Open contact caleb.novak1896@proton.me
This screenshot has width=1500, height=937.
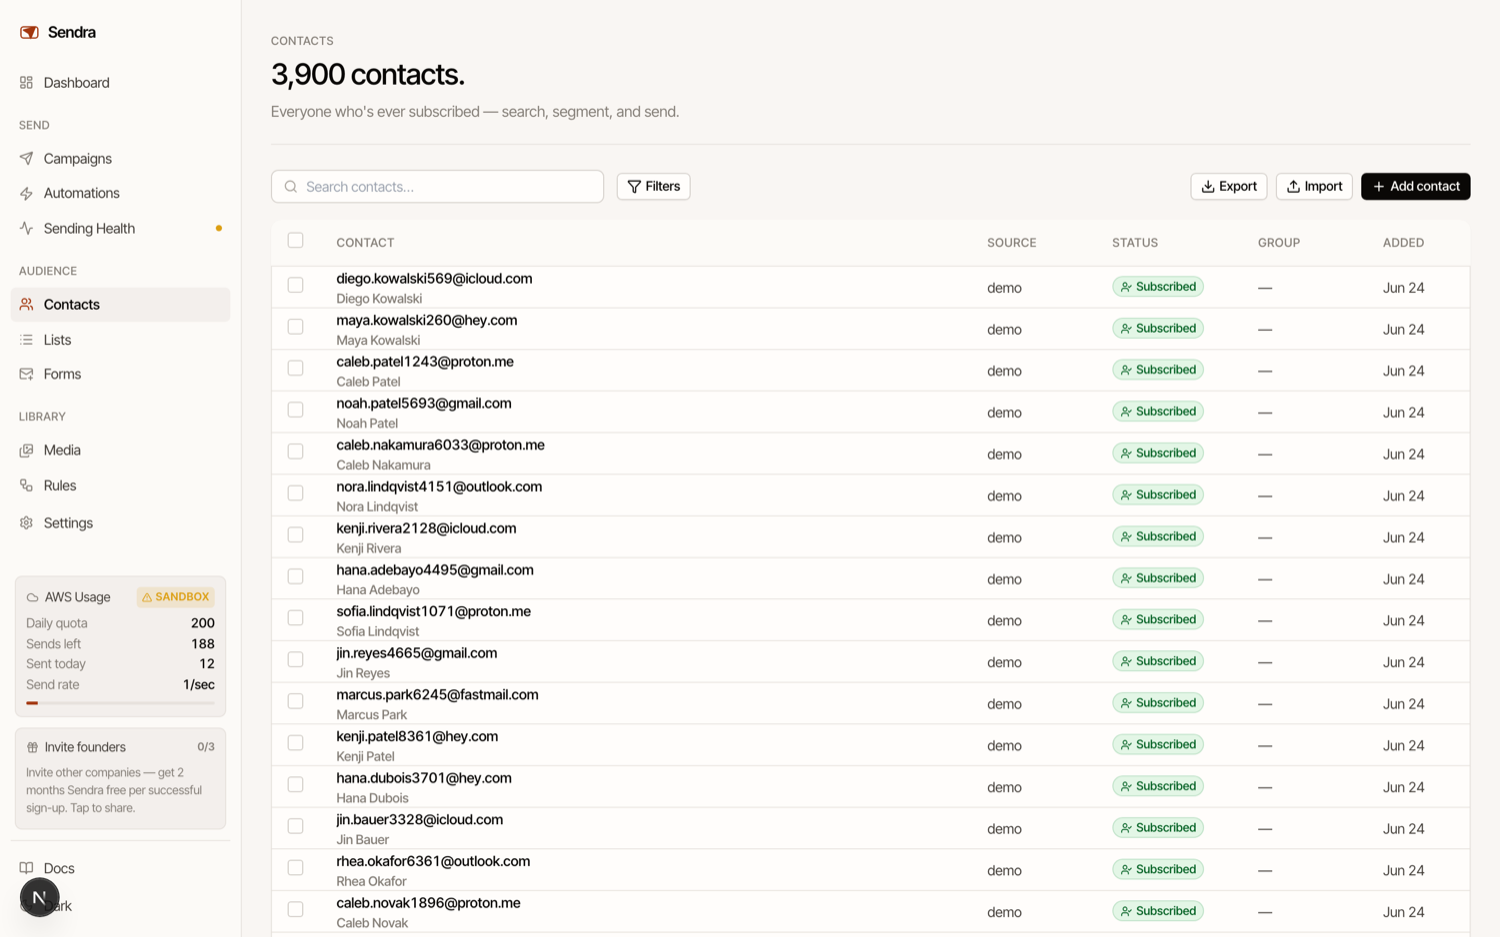[428, 903]
